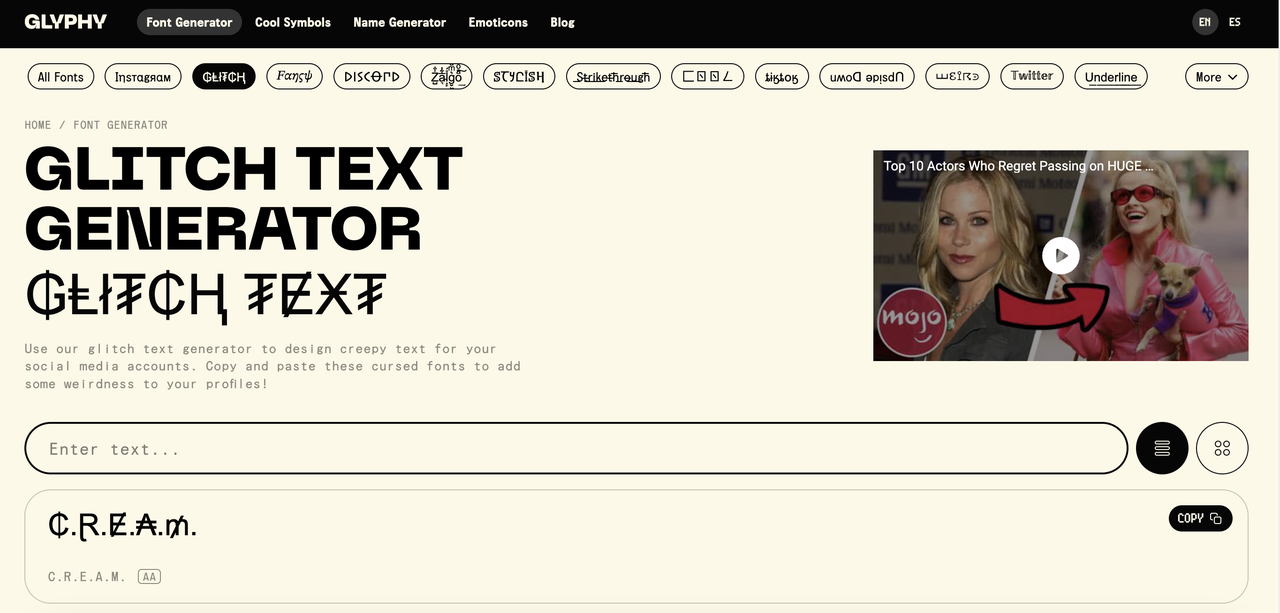Click the small C.R.E.A.M. font name label
The width and height of the screenshot is (1280, 613).
(x=87, y=577)
